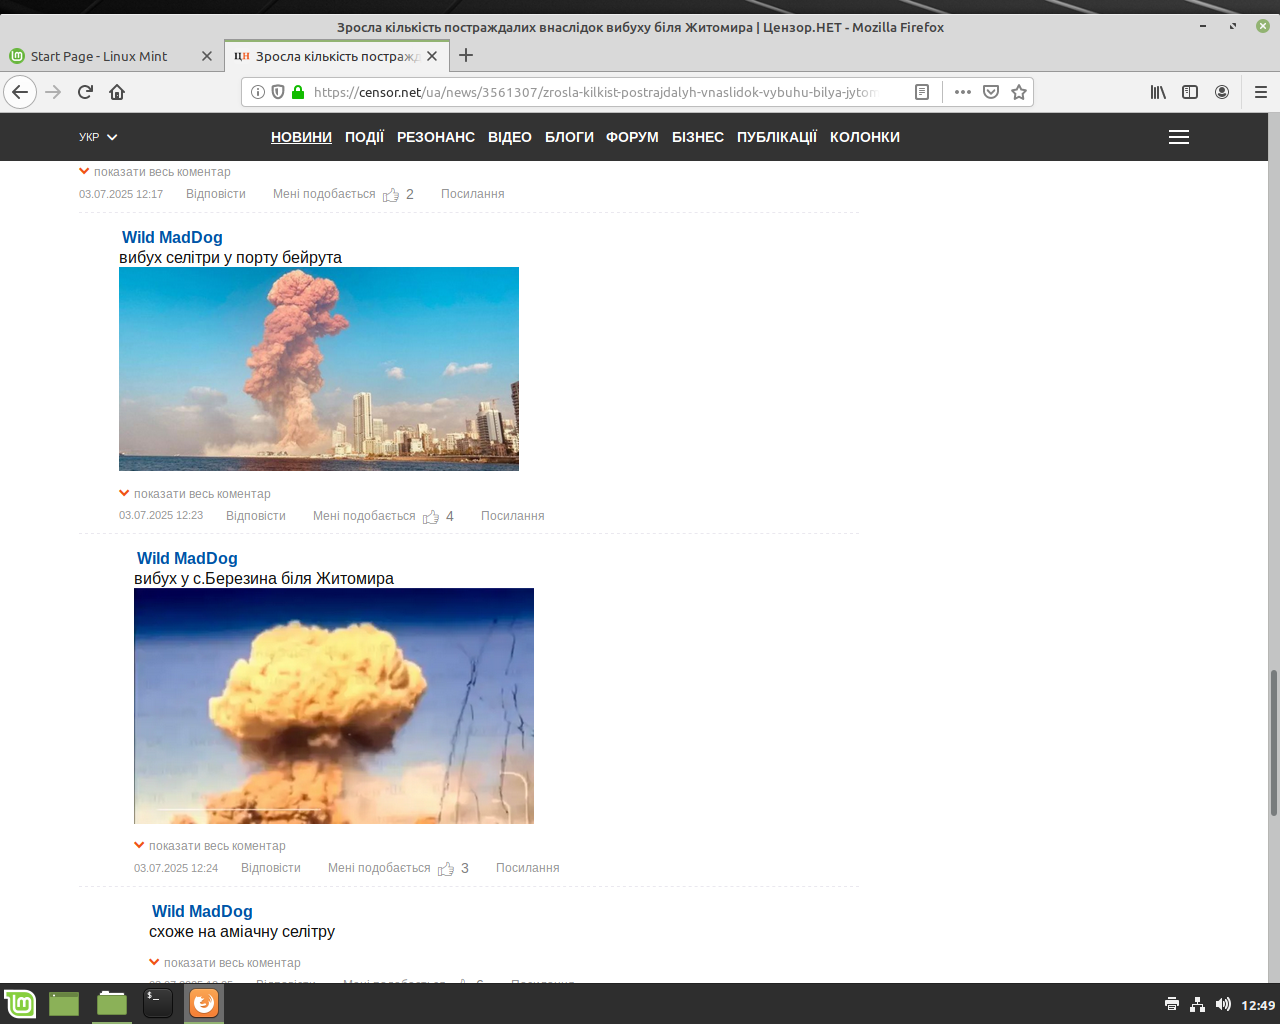The image size is (1280, 1024).
Task: Click the Firefox taskbar icon
Action: [204, 1003]
